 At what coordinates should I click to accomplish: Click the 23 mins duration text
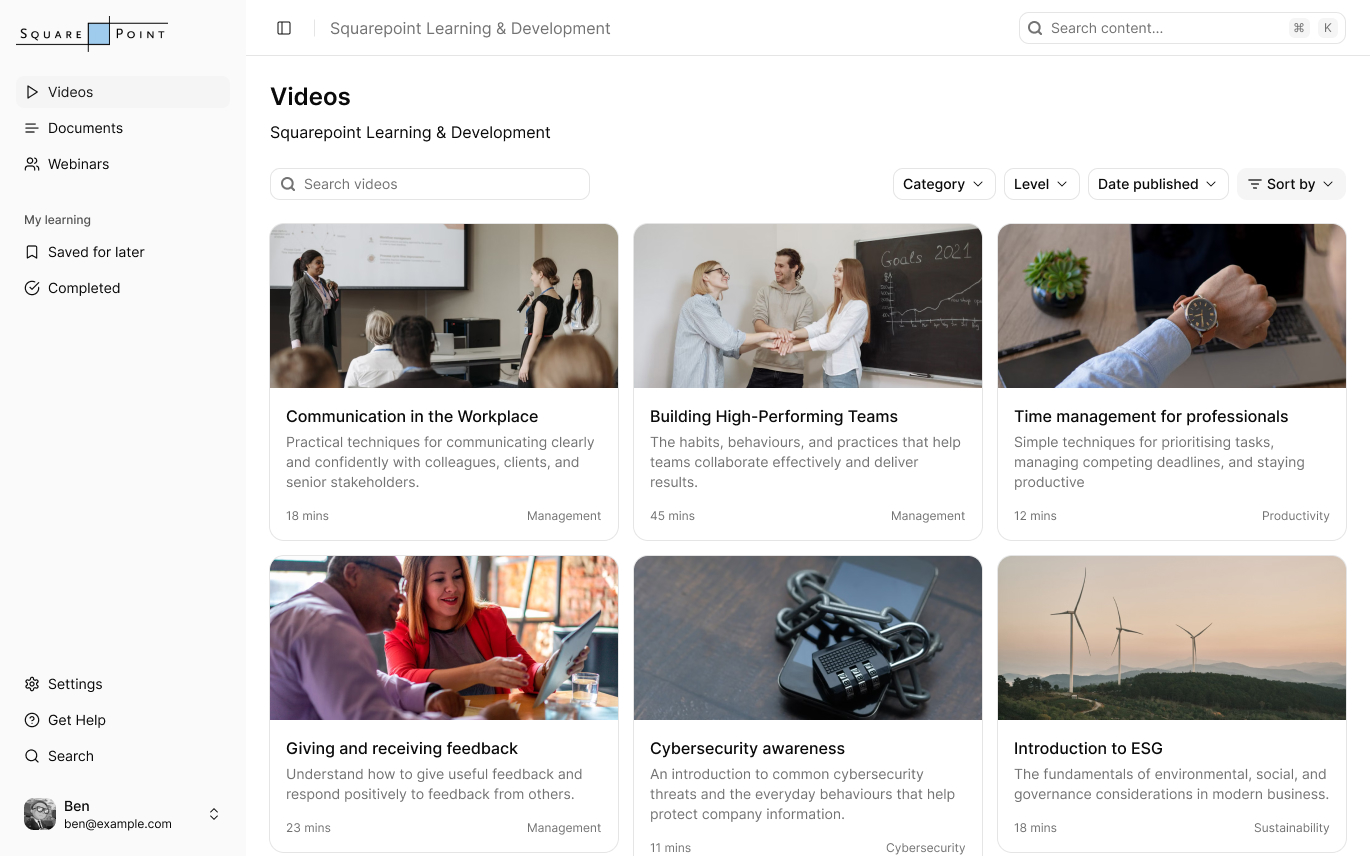(x=307, y=828)
